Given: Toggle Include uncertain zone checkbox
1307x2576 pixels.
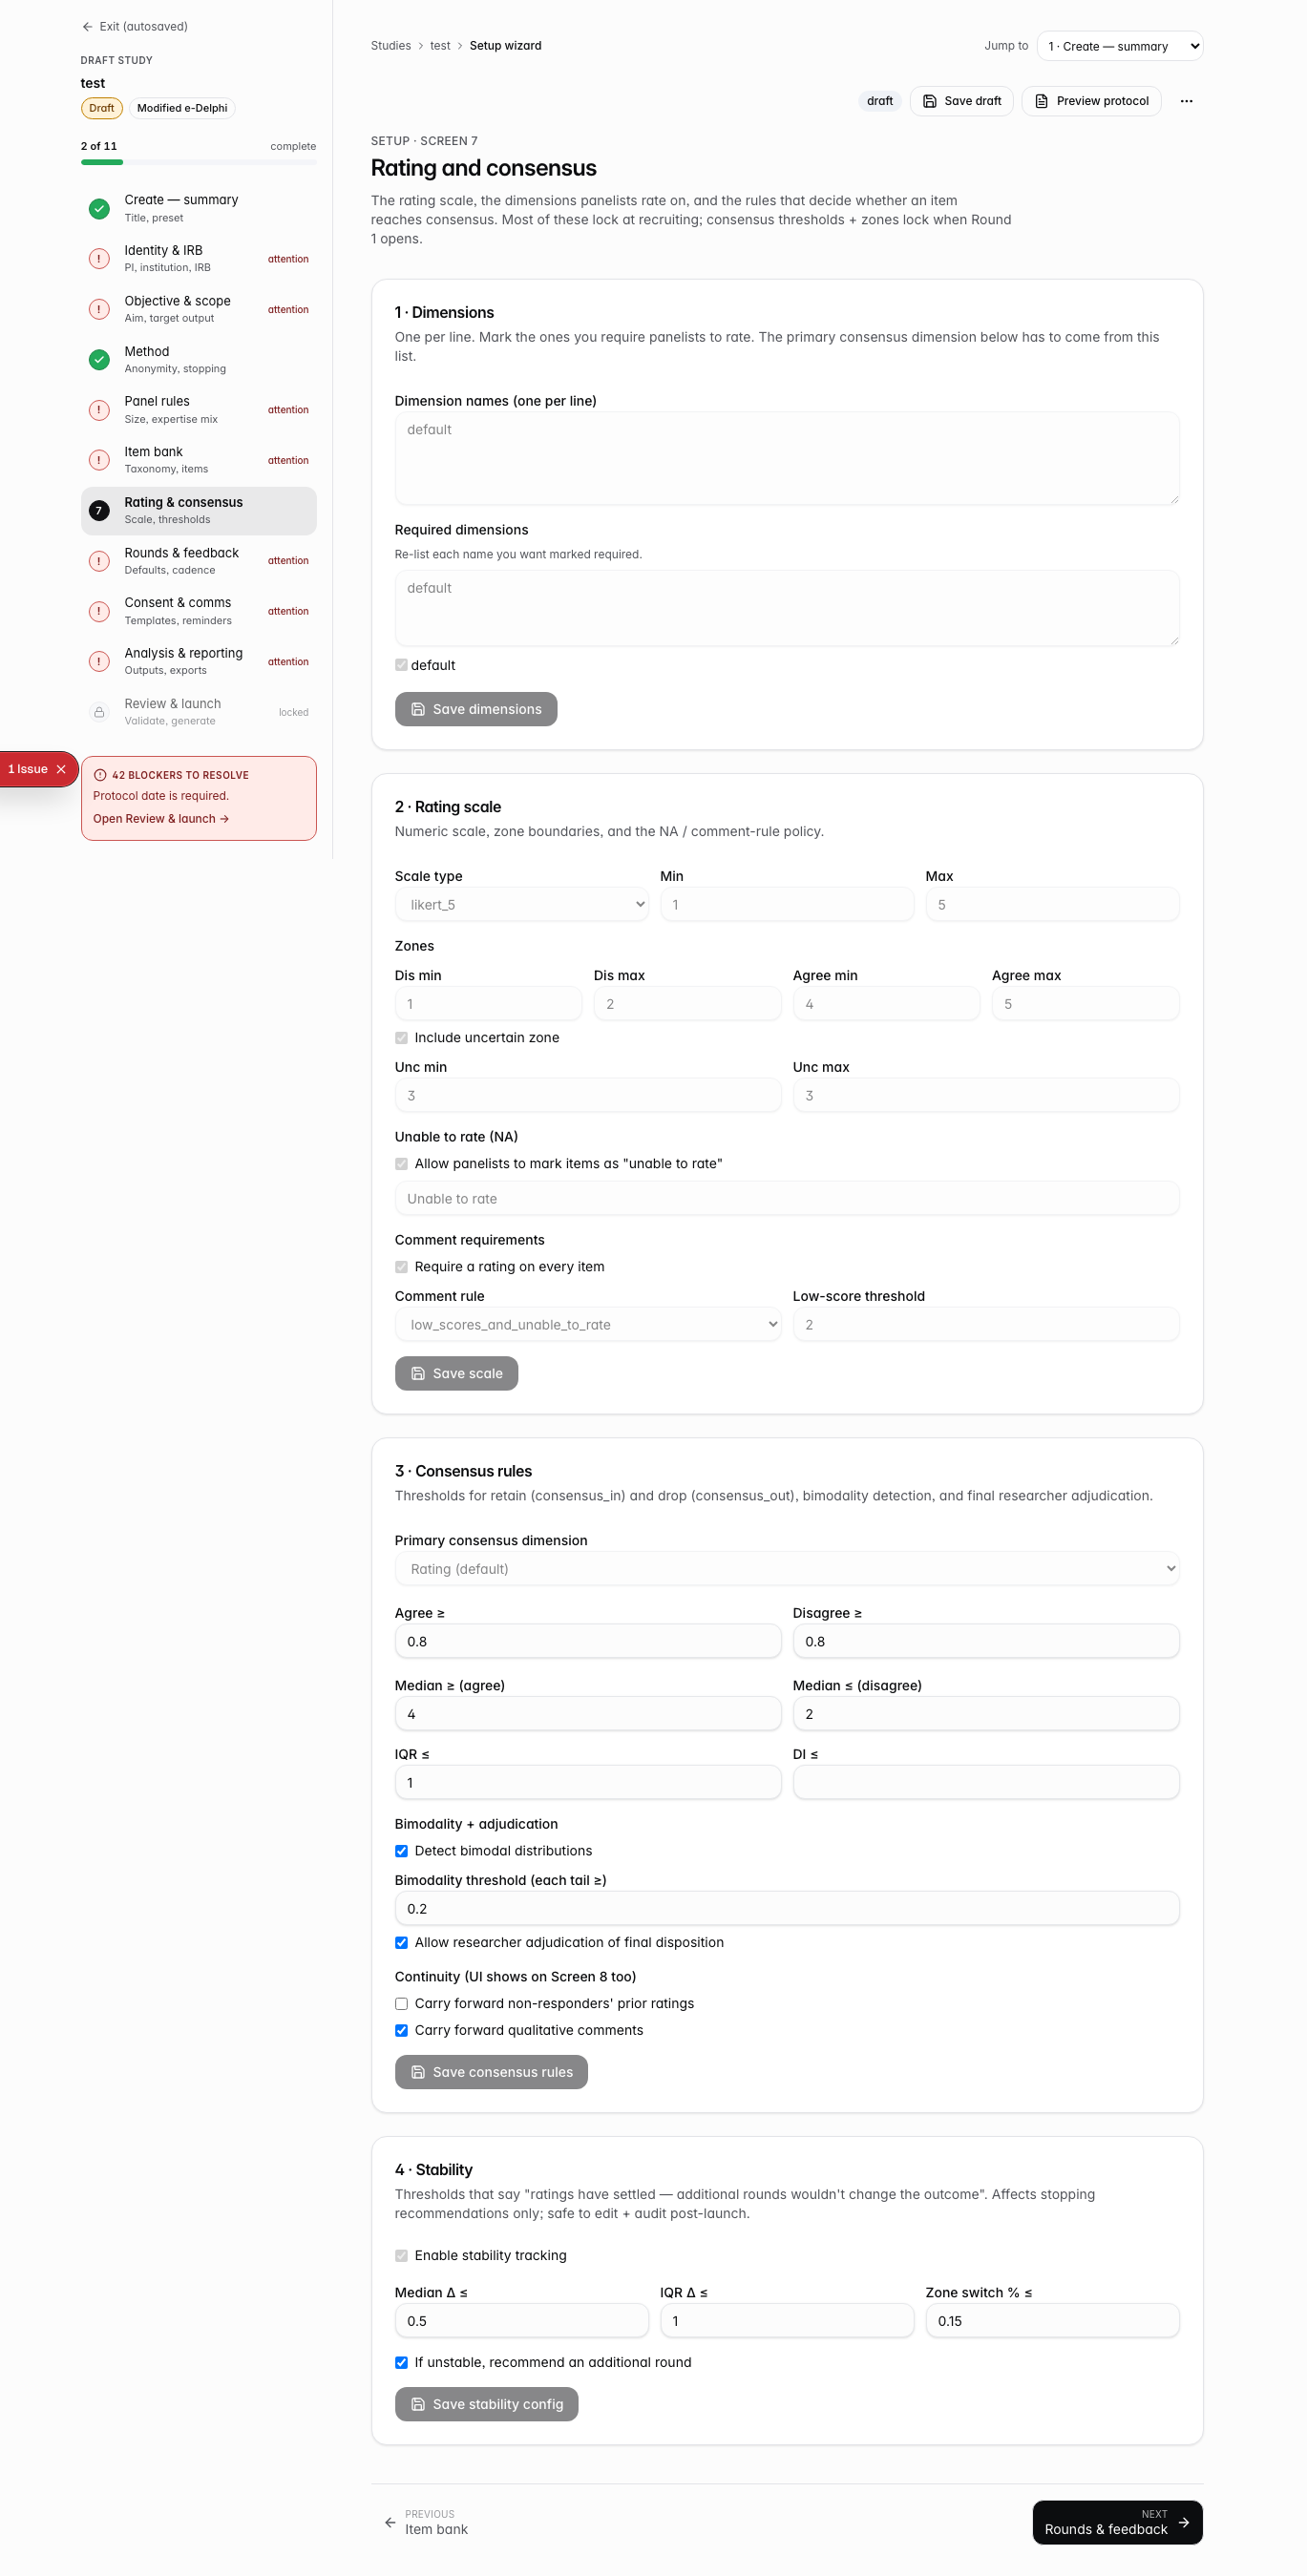Looking at the screenshot, I should (401, 1038).
